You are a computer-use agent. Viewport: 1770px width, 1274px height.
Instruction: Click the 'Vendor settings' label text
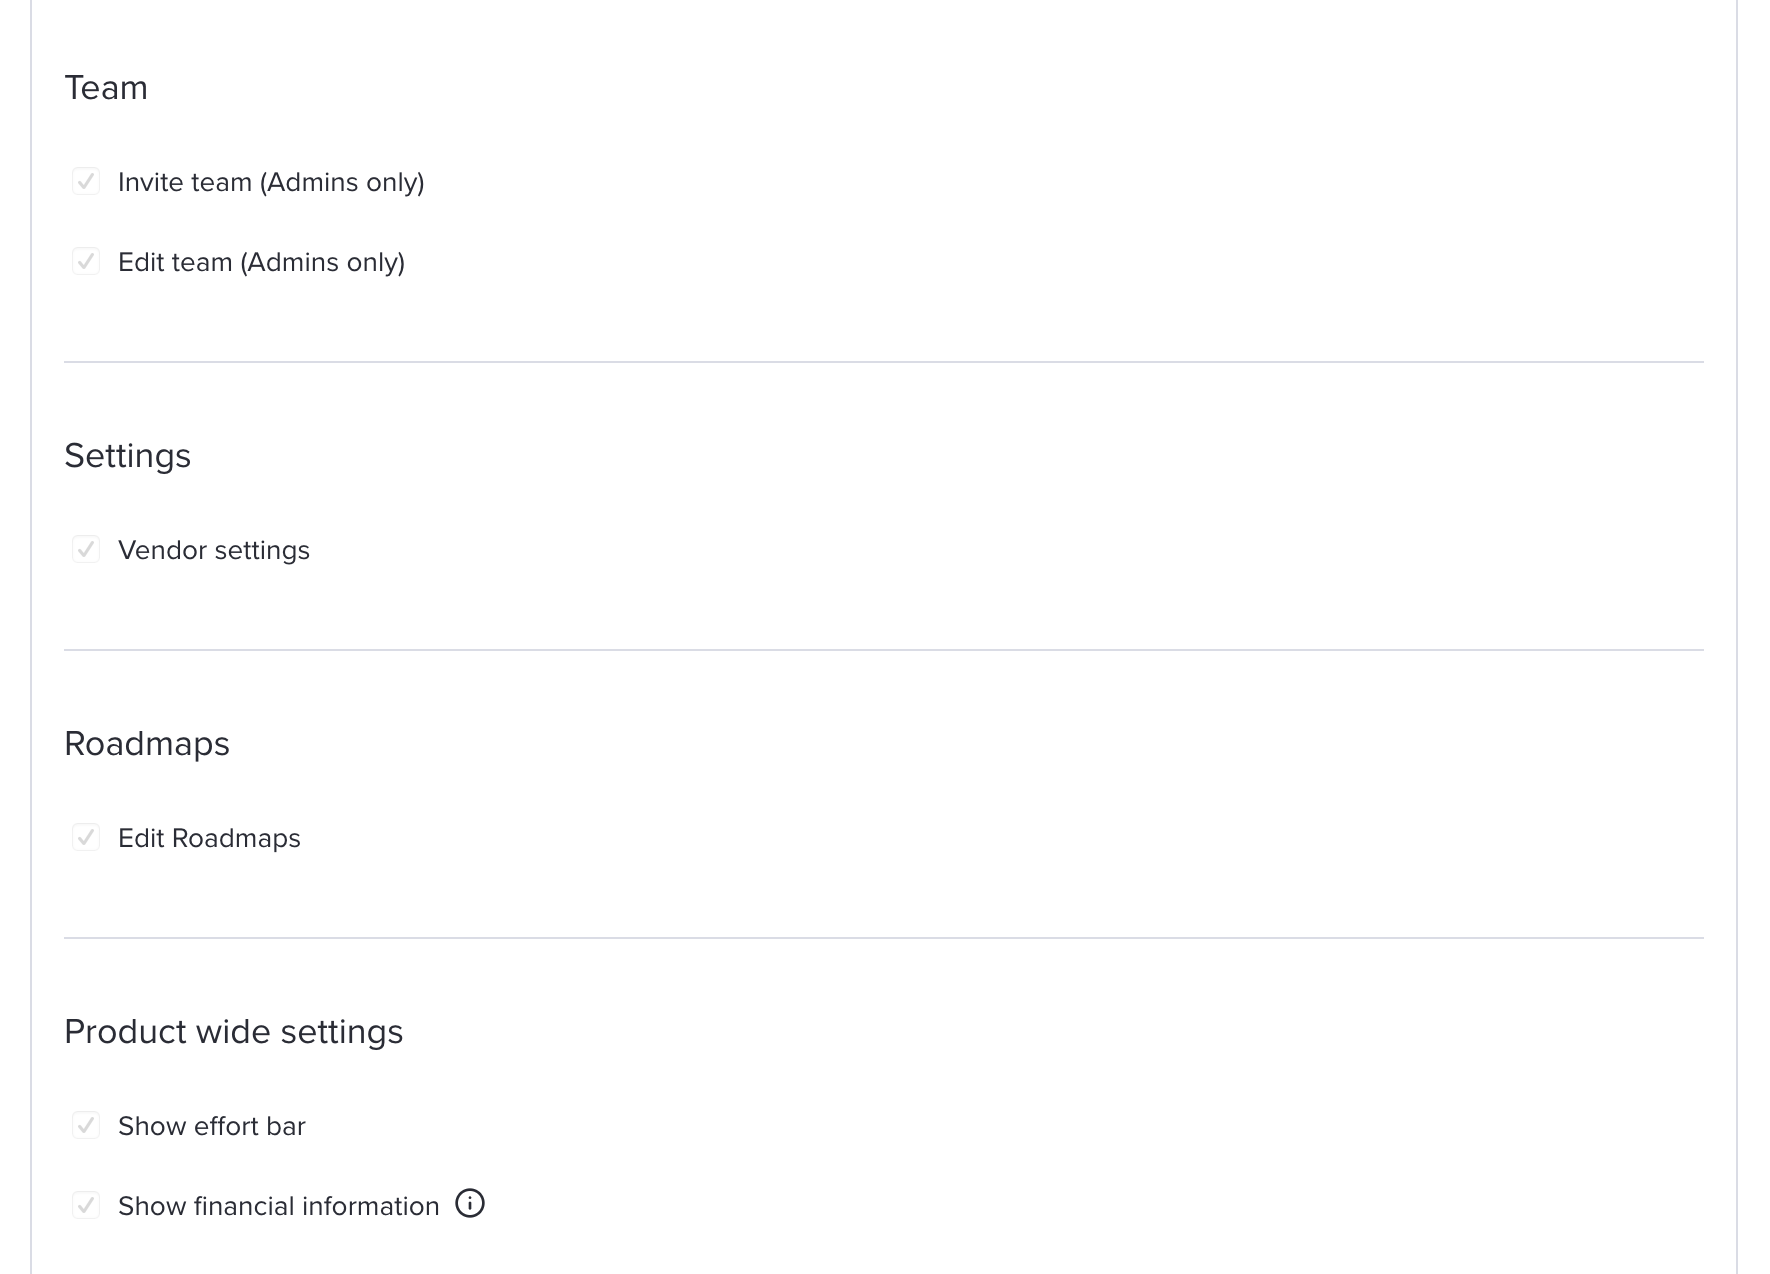[x=214, y=550]
